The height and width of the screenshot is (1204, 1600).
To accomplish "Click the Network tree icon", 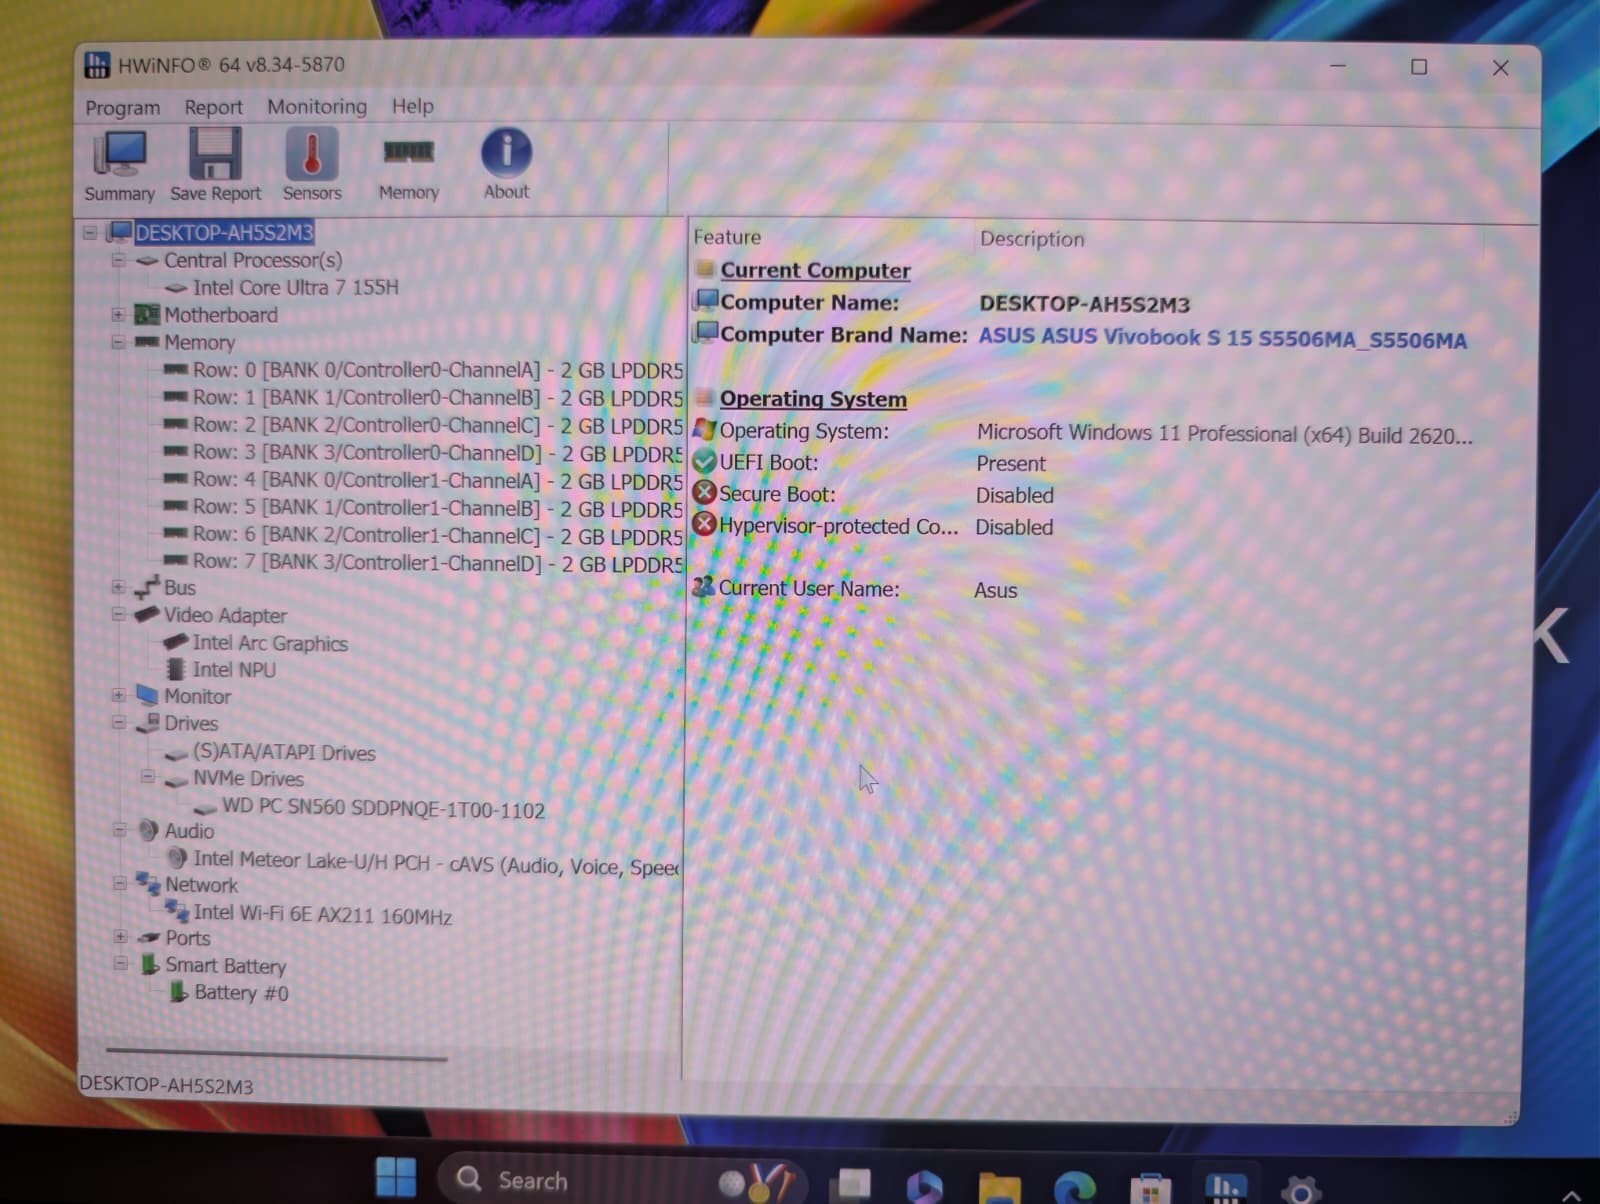I will 148,883.
